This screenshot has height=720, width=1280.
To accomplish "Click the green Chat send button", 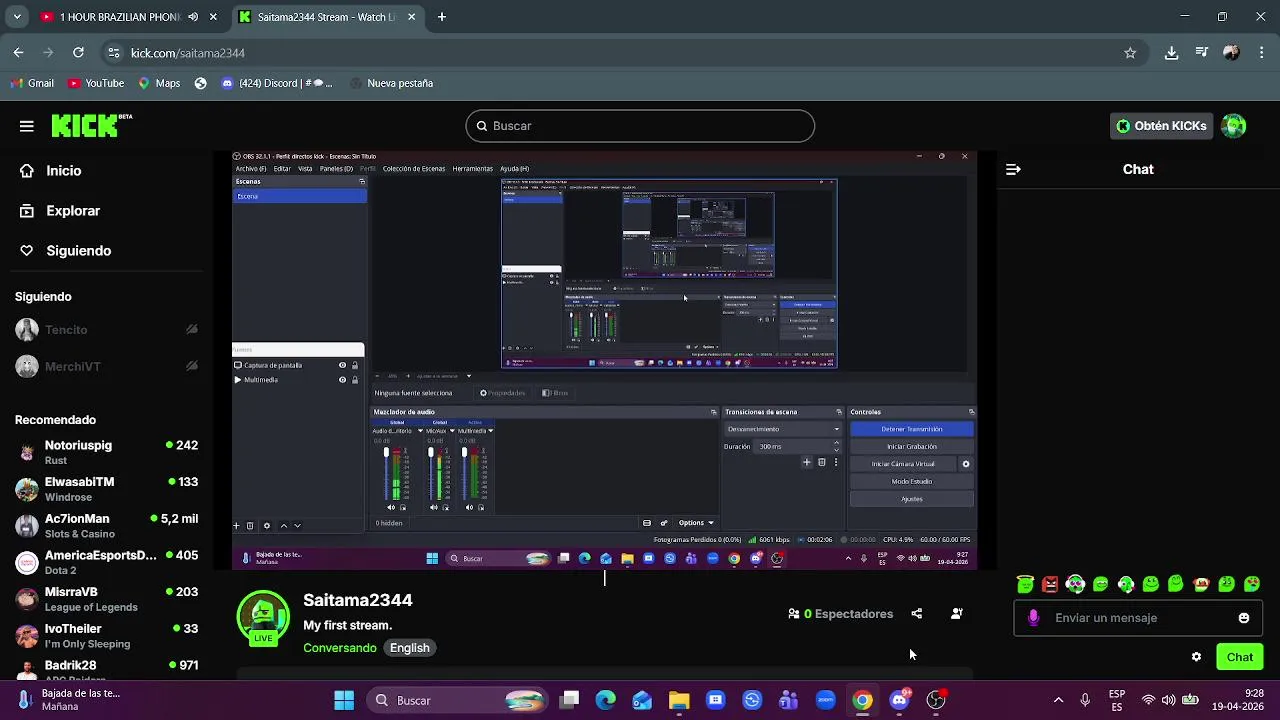I will 1239,657.
